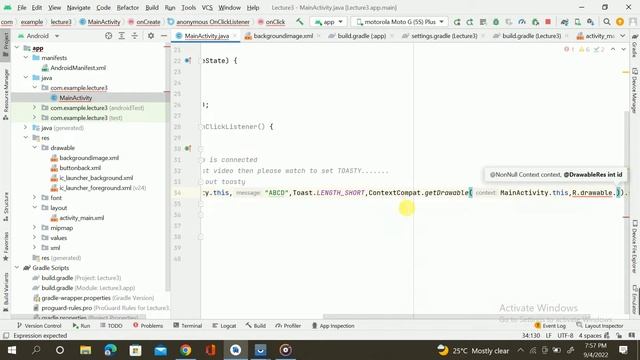The height and width of the screenshot is (360, 640).
Task: Open the Layout Inspector
Action: [x=600, y=326]
